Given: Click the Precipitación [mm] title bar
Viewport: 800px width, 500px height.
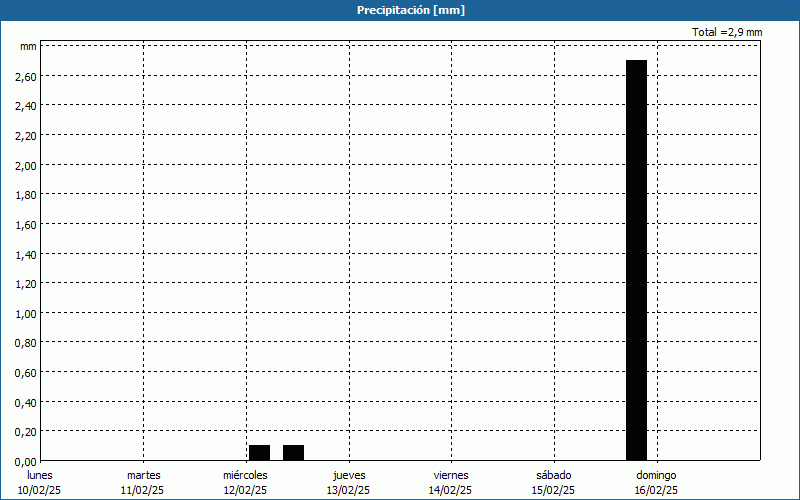Looking at the screenshot, I should (400, 10).
